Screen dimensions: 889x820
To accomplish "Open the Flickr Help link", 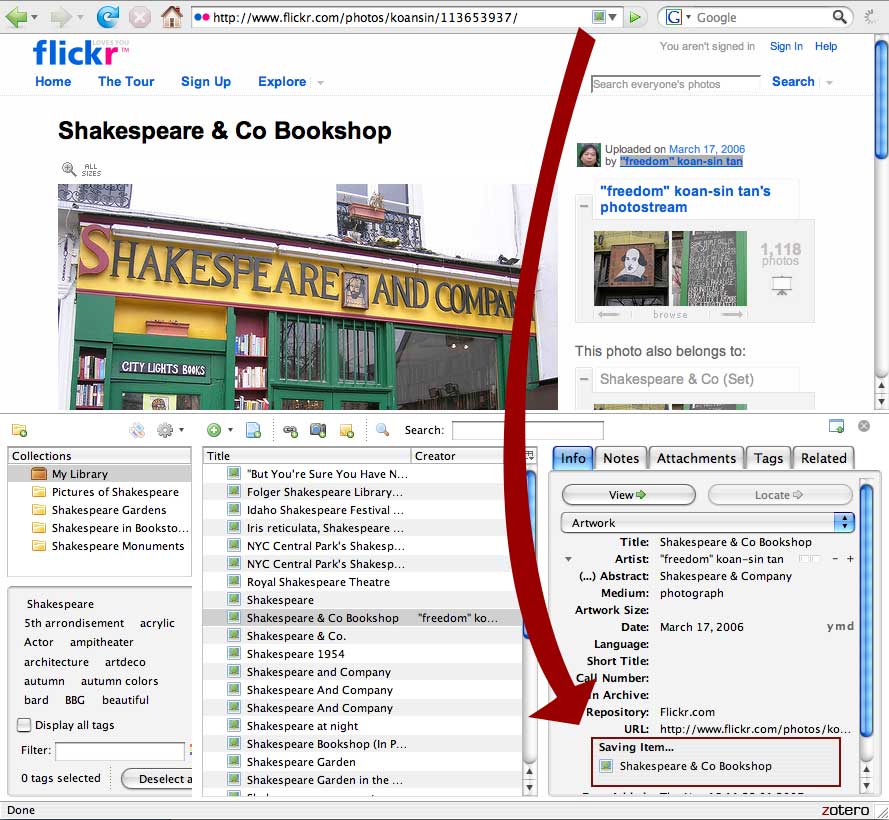I will point(826,47).
